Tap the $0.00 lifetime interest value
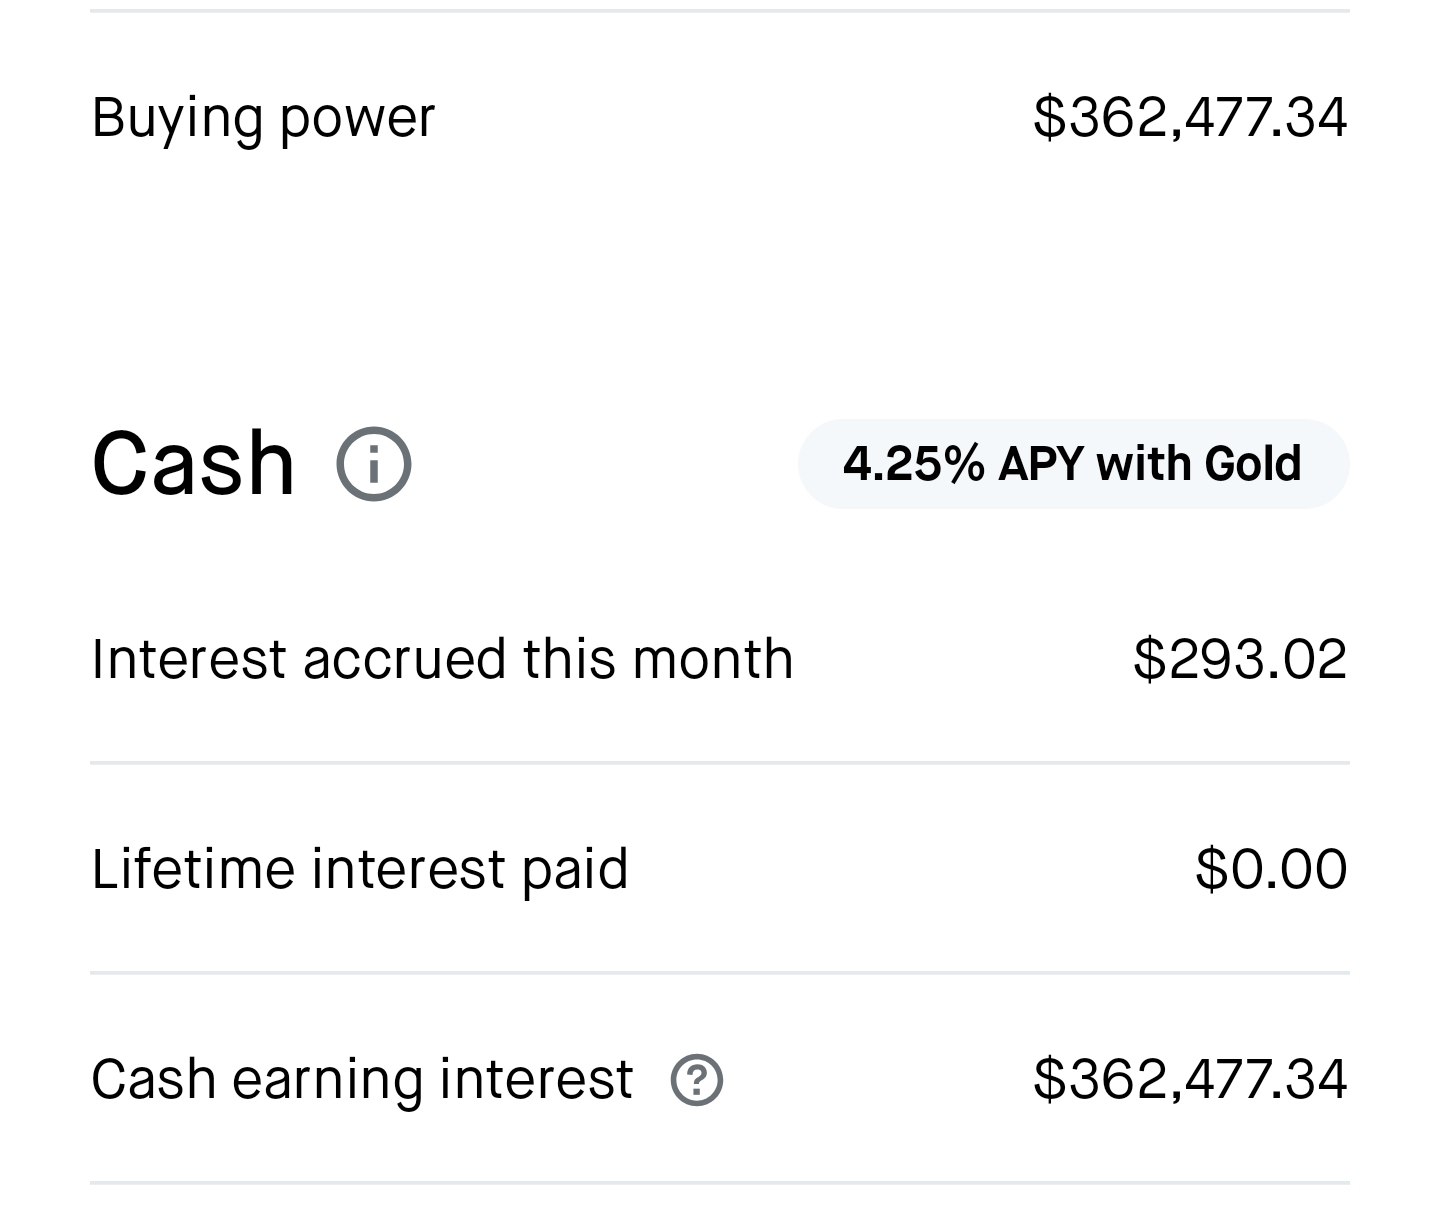The width and height of the screenshot is (1439, 1205). point(1270,868)
